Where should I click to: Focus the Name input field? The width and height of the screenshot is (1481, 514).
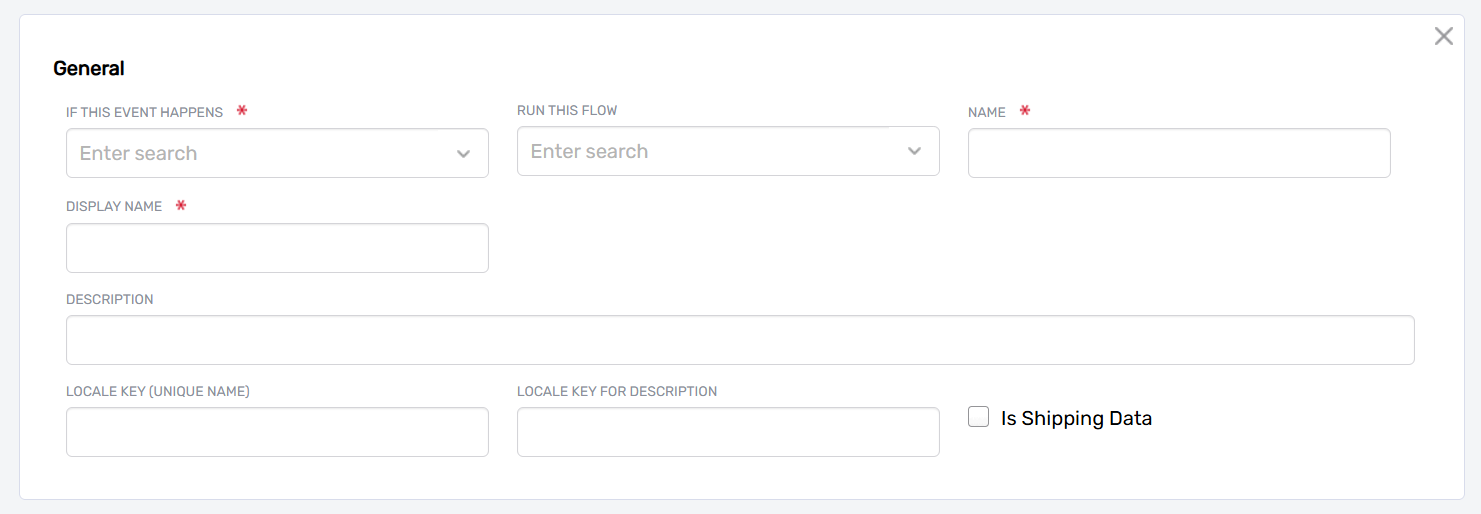pos(1179,153)
